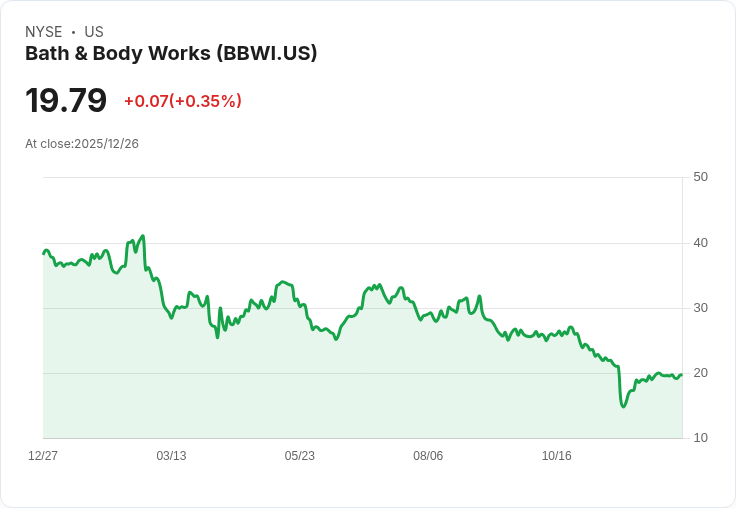The width and height of the screenshot is (736, 508).
Task: Click the US market label
Action: pos(94,32)
